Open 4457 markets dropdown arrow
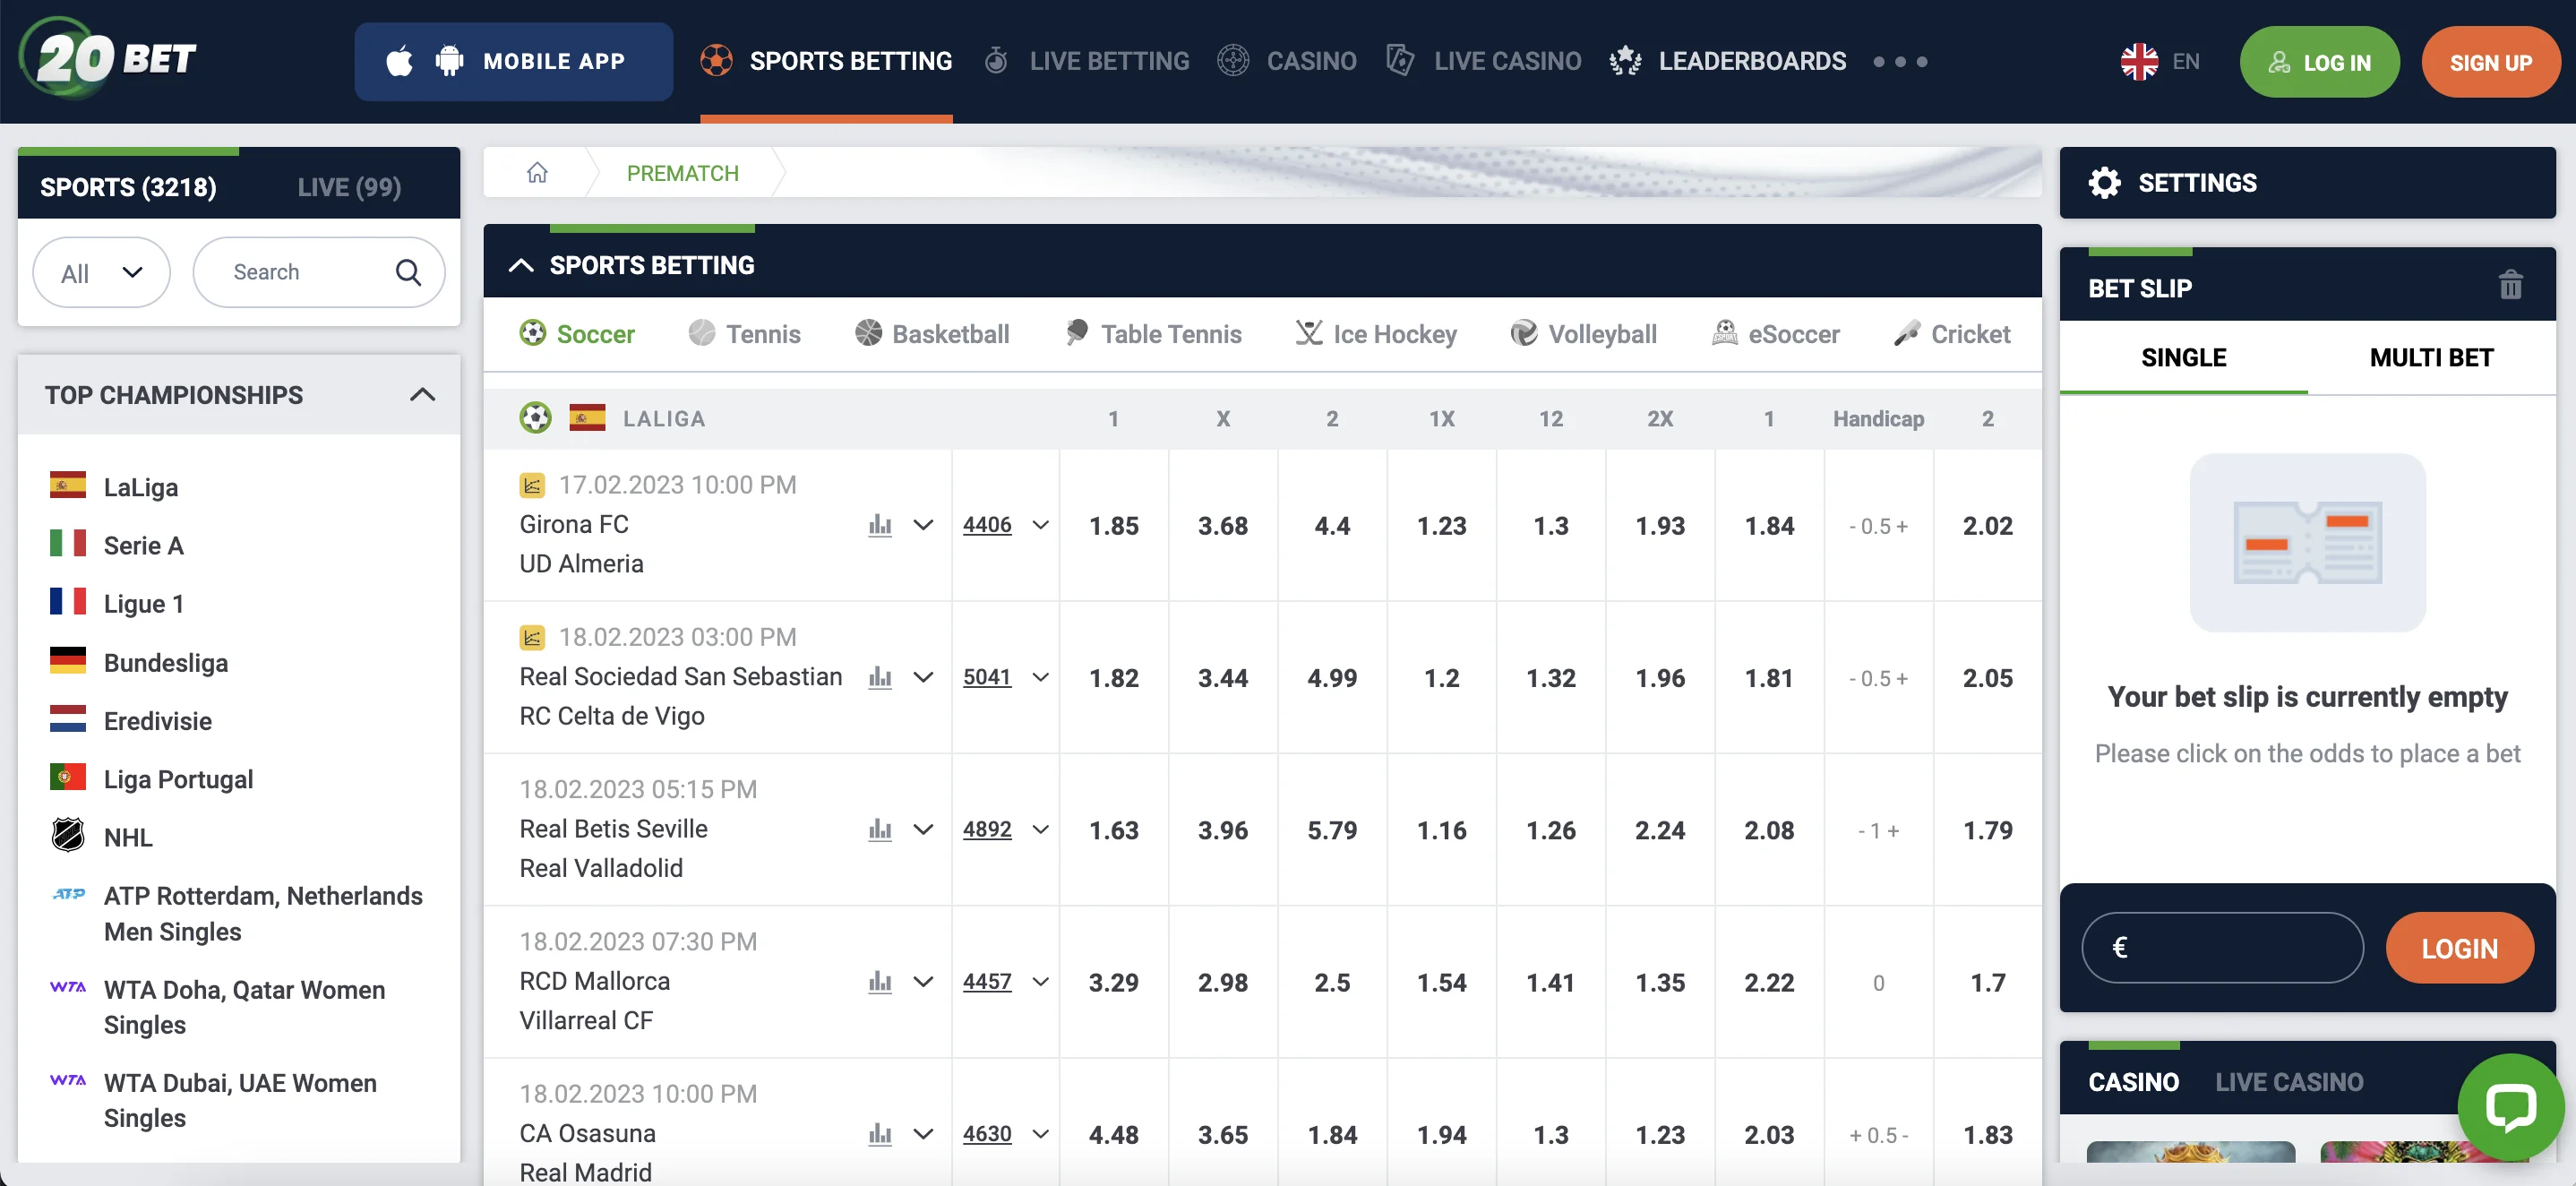The width and height of the screenshot is (2576, 1186). [1040, 981]
